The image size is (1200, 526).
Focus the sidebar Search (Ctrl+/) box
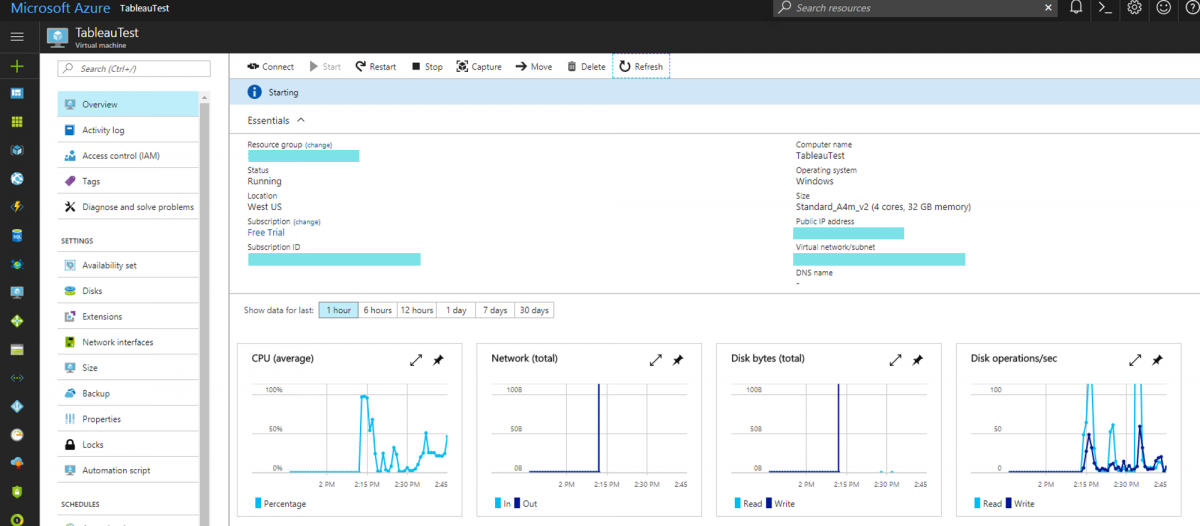[x=134, y=68]
